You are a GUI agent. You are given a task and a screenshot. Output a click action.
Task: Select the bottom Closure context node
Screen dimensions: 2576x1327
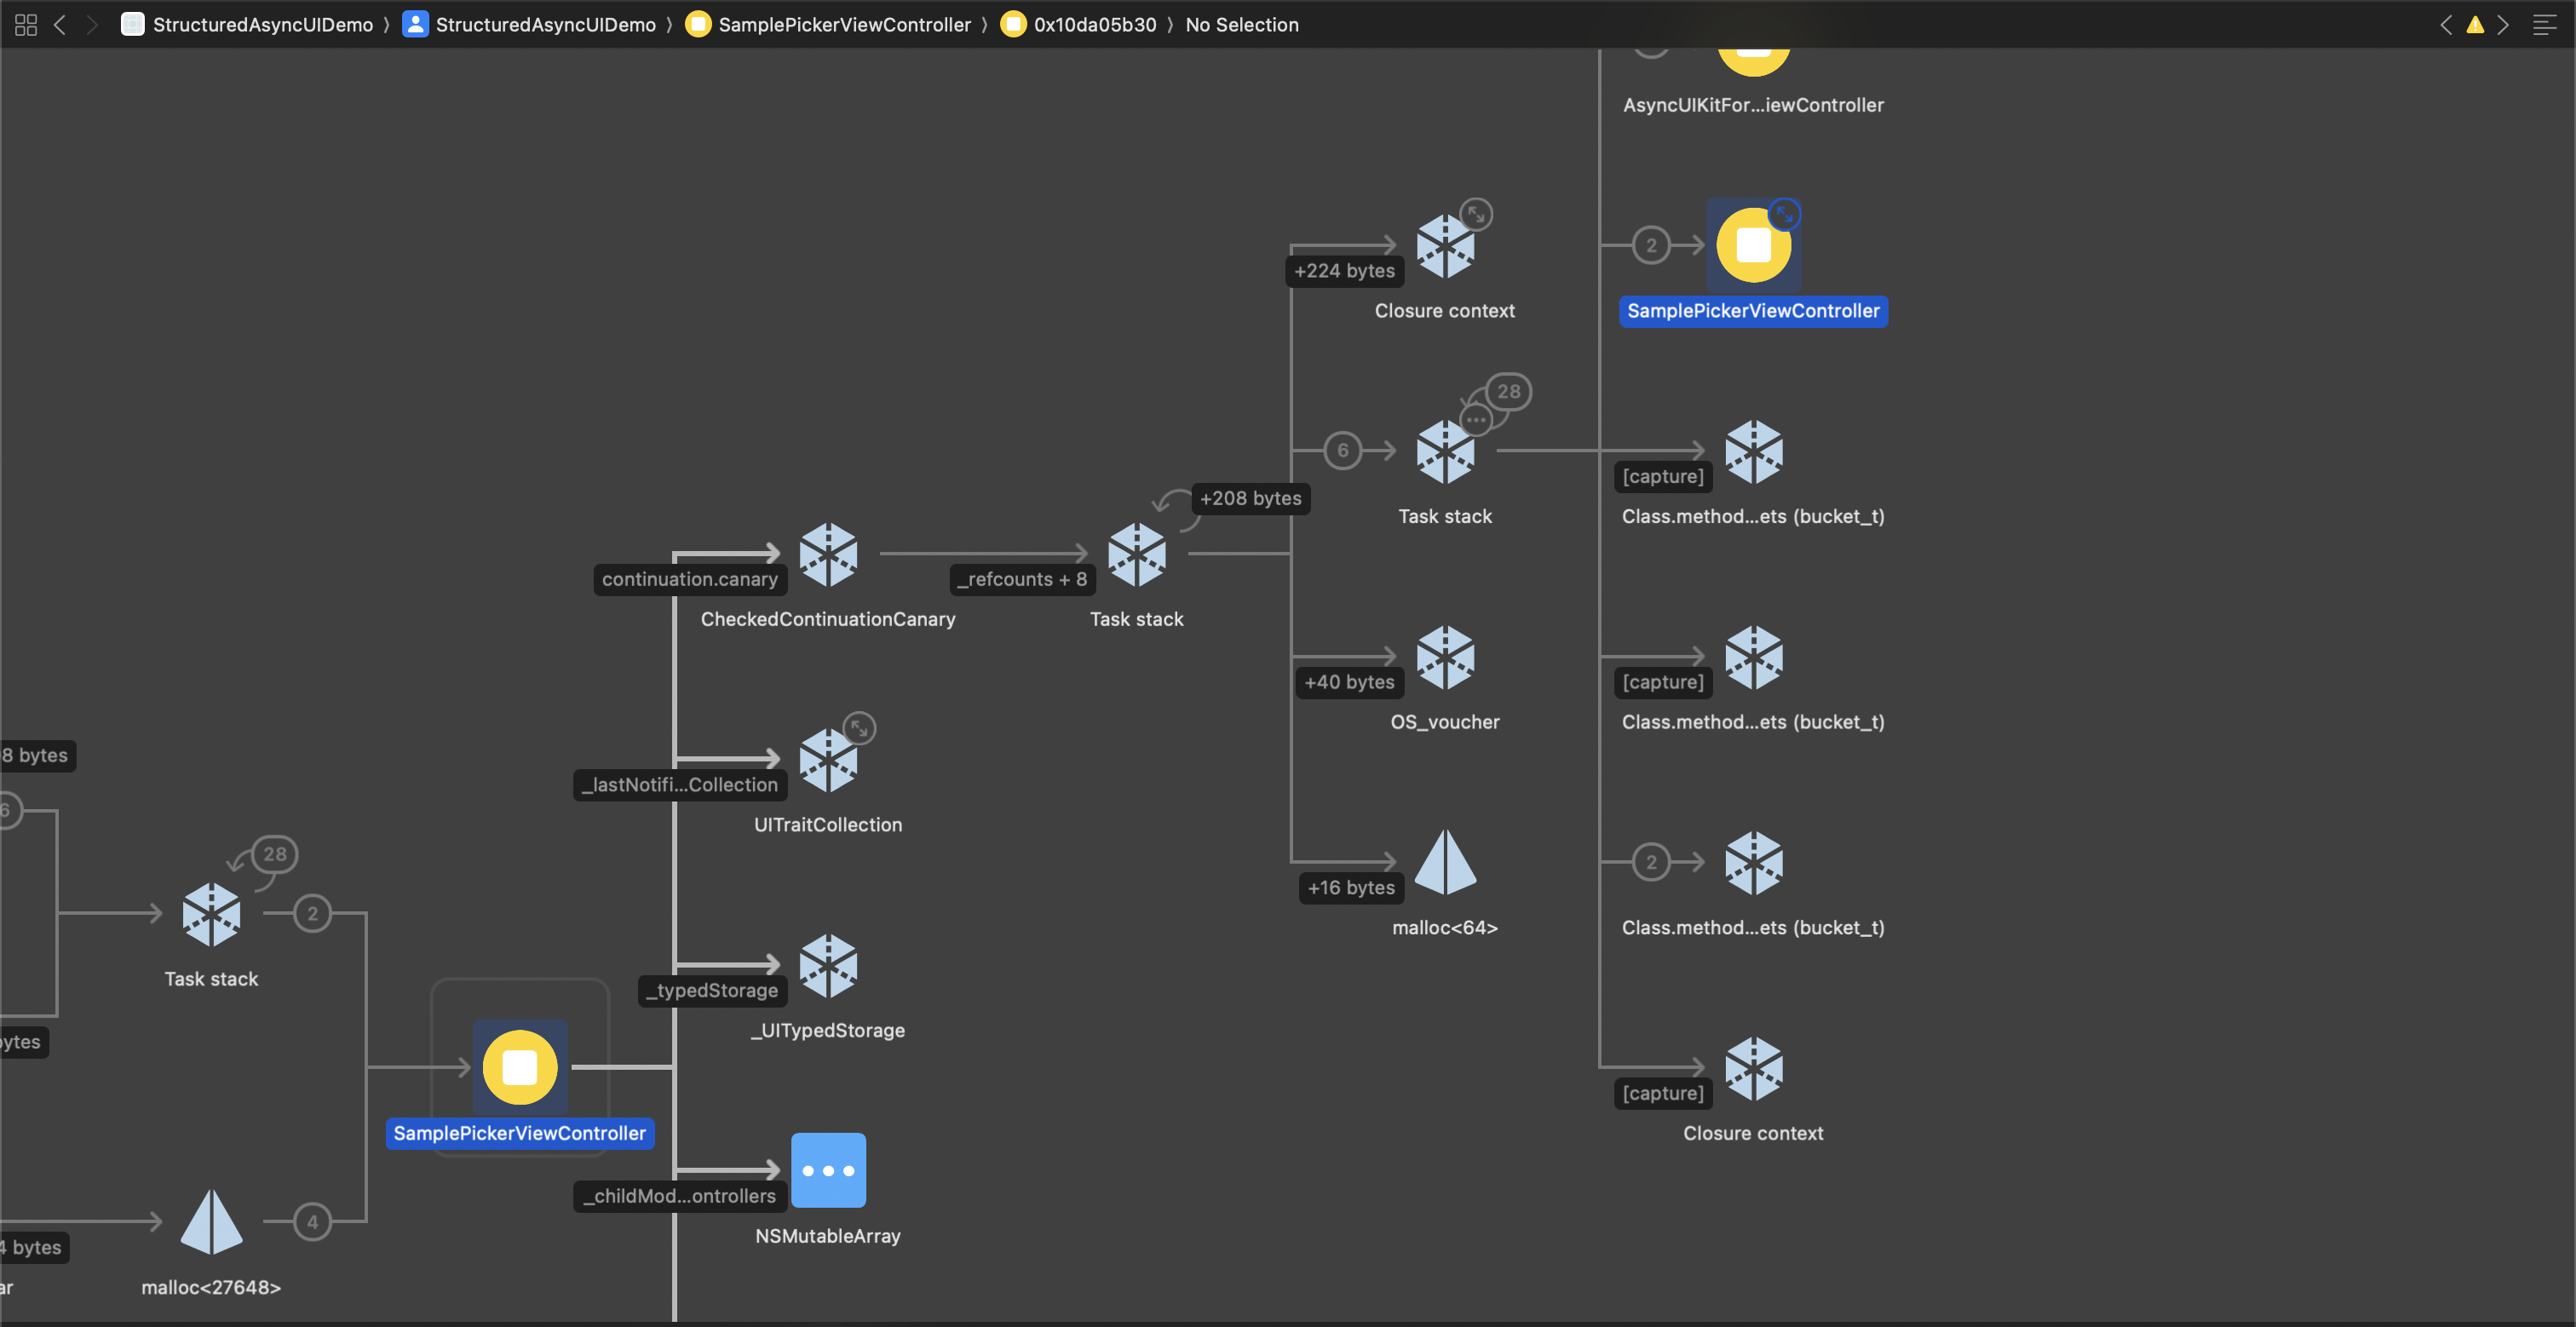[x=1754, y=1068]
